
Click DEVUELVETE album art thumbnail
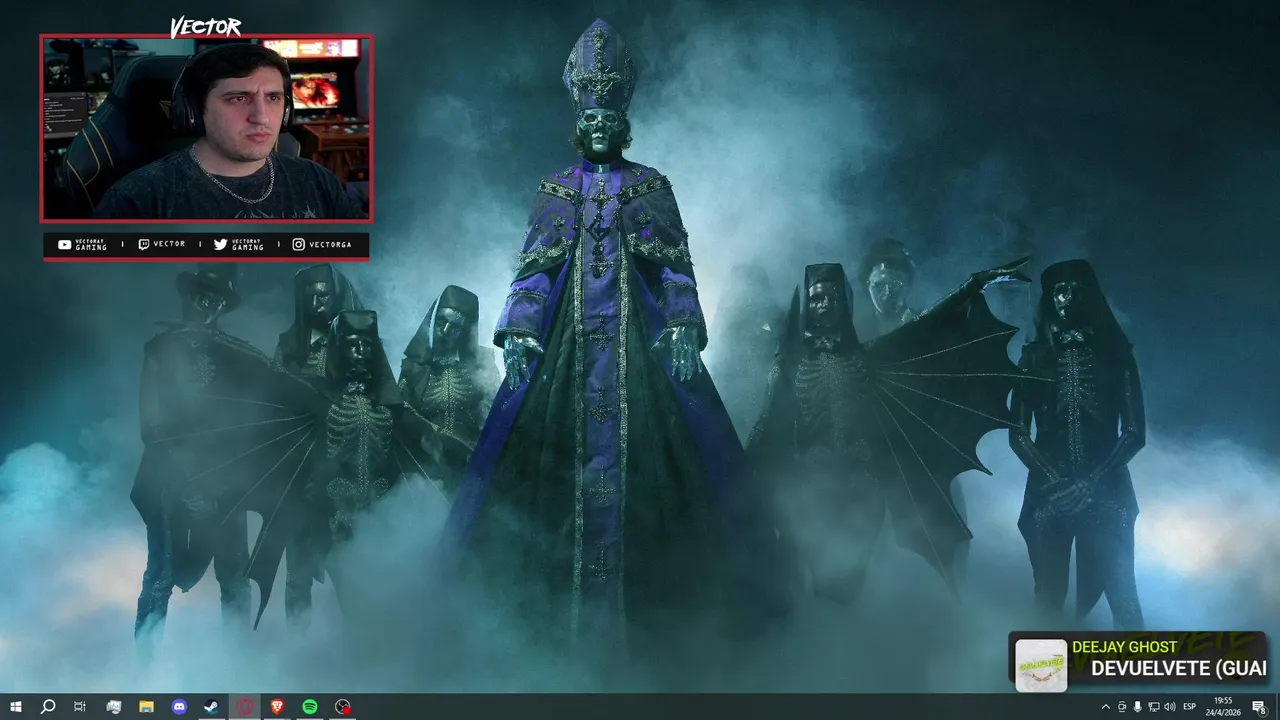[x=1041, y=665]
